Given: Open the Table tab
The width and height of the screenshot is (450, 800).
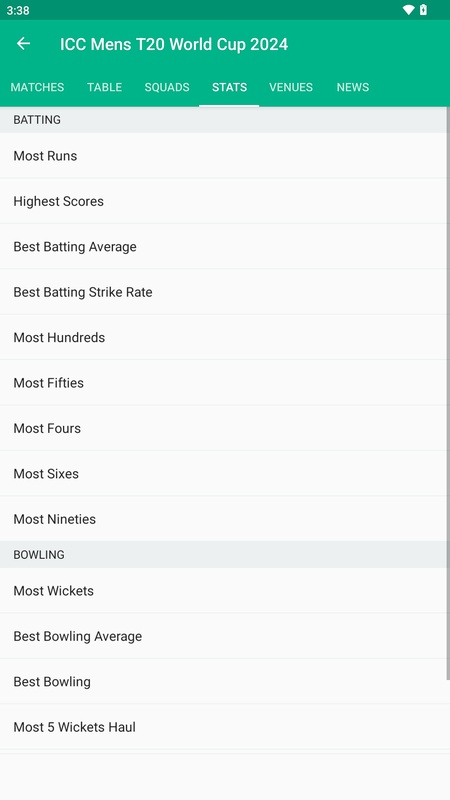Looking at the screenshot, I should pos(105,87).
